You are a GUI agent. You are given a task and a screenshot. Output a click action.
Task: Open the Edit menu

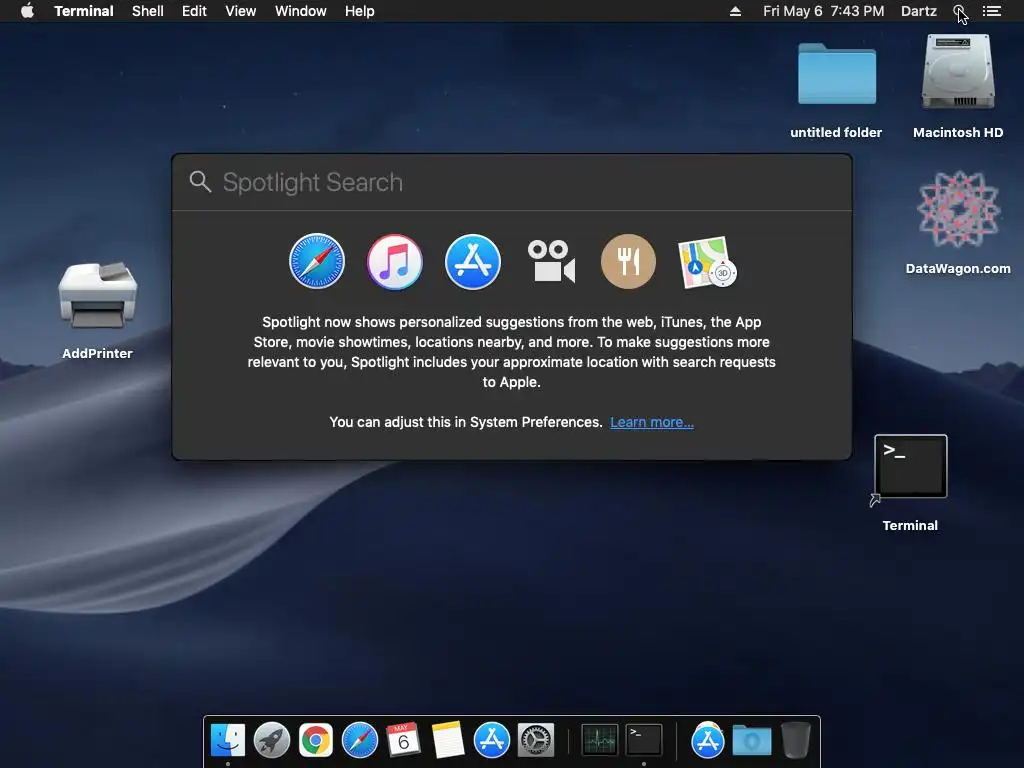tap(194, 11)
